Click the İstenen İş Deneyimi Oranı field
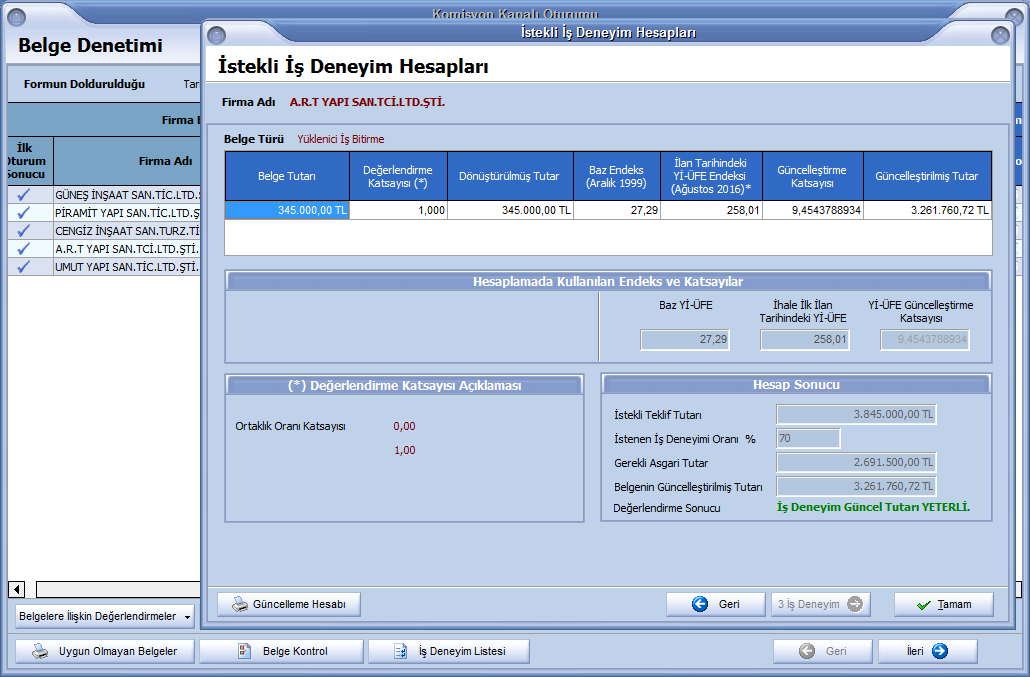 [808, 439]
